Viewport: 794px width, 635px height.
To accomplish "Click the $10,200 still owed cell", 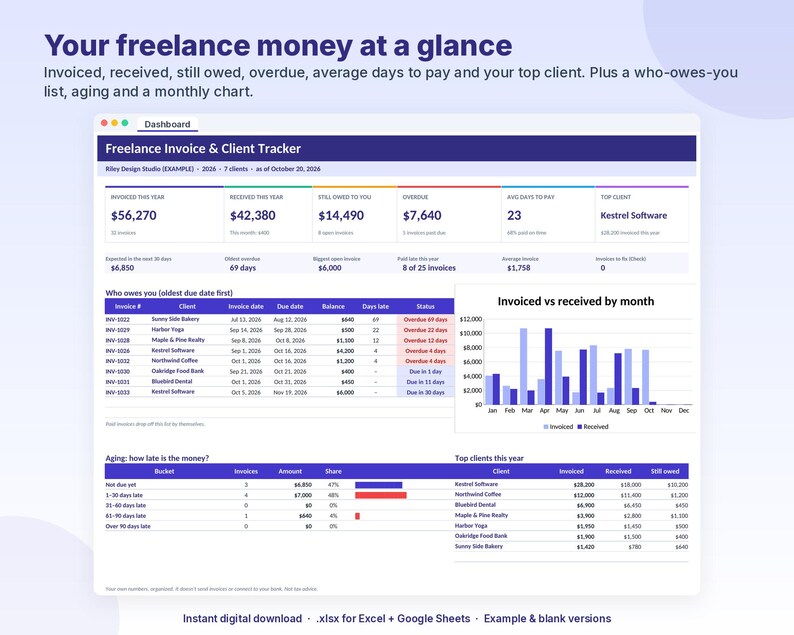I will pyautogui.click(x=678, y=485).
